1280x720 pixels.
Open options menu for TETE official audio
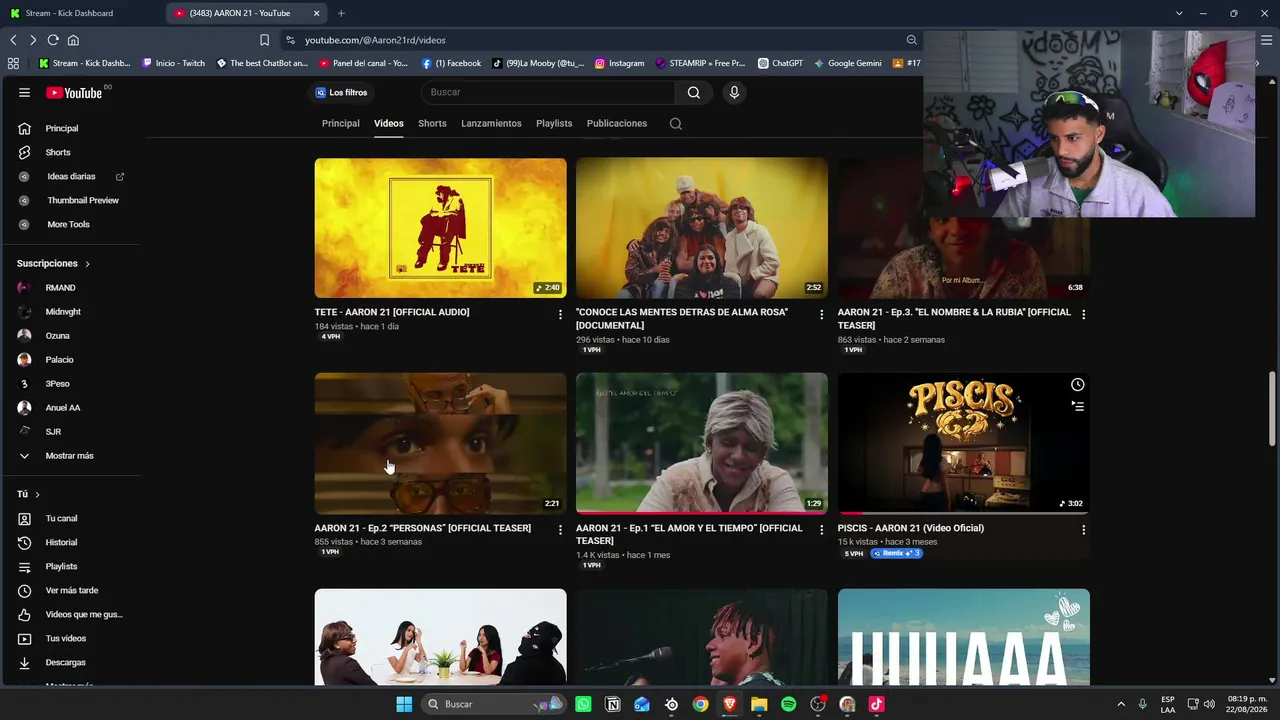[560, 314]
